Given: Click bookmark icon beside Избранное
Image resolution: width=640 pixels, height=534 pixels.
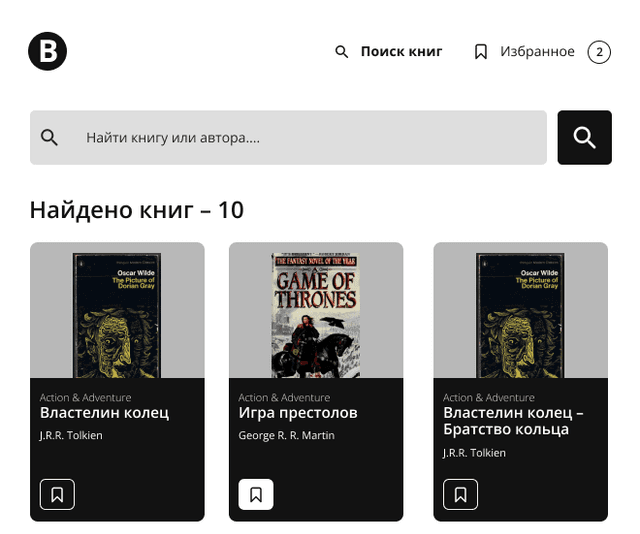Looking at the screenshot, I should point(481,52).
